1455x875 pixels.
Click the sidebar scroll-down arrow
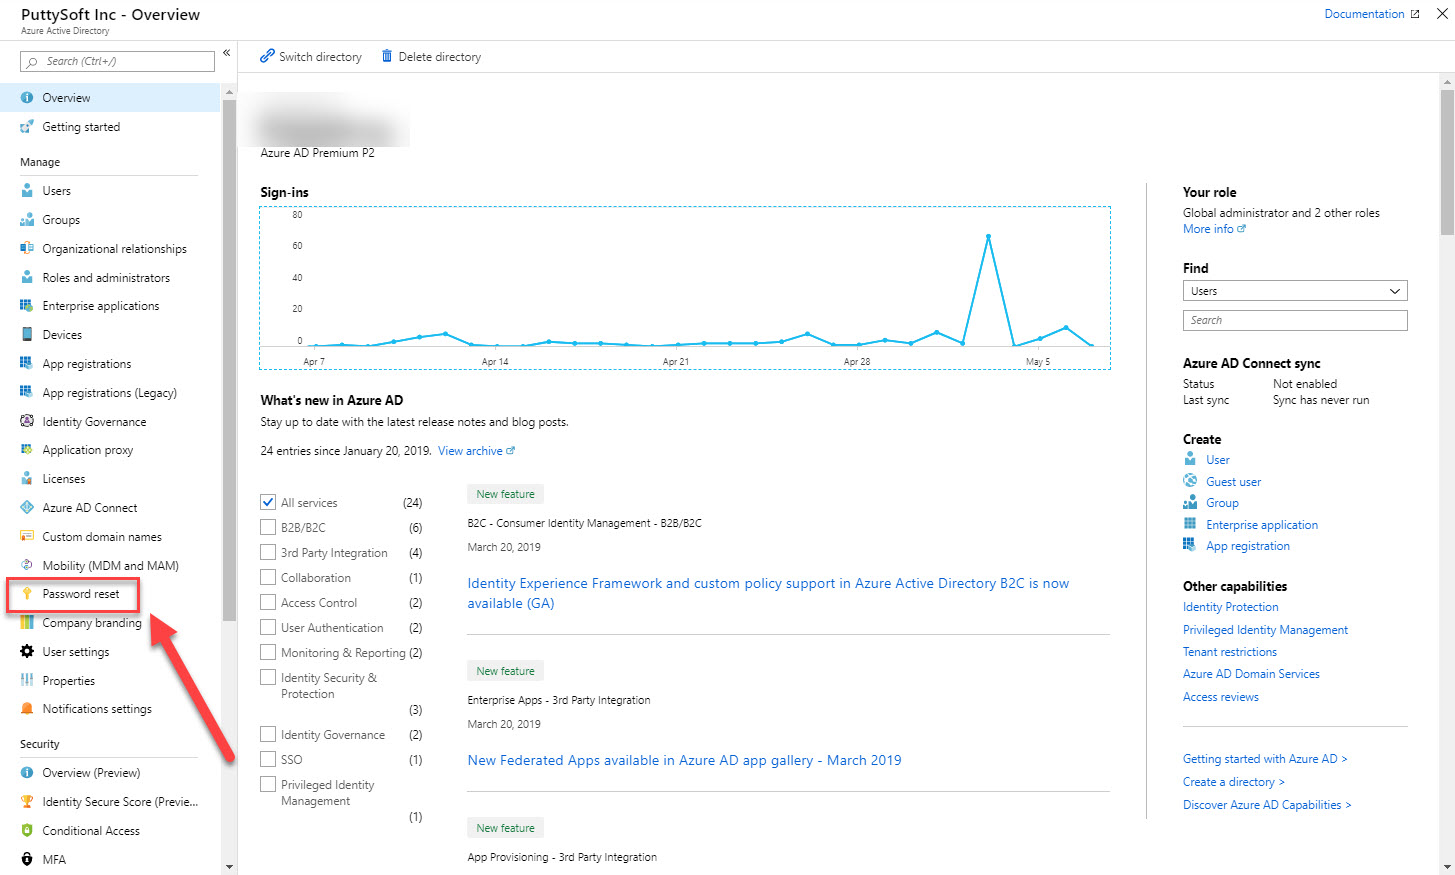pyautogui.click(x=229, y=867)
